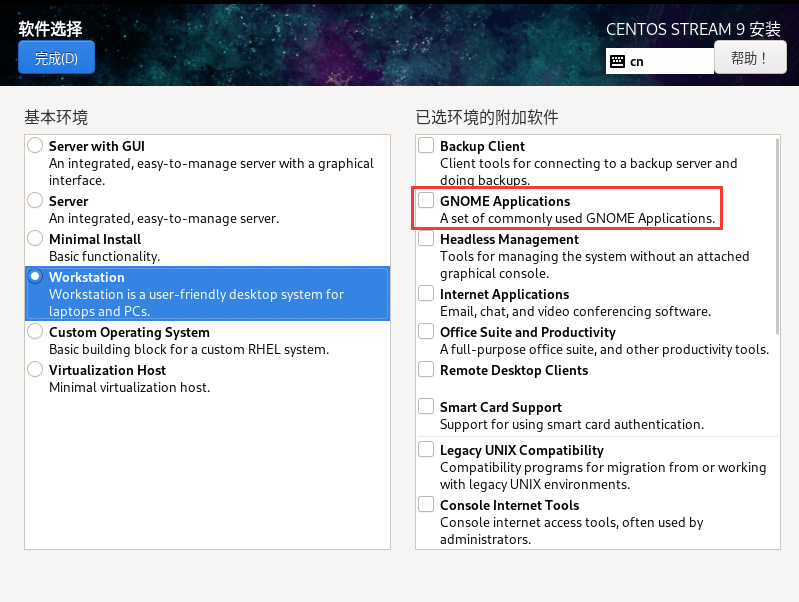Click the cn keyboard layout field

tap(668, 61)
